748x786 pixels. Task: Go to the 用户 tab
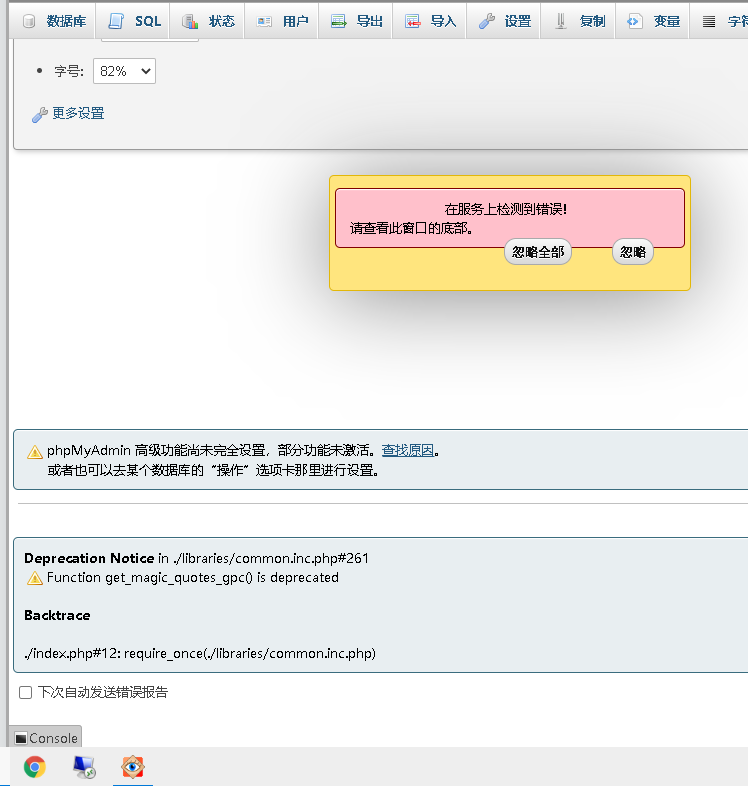click(283, 21)
